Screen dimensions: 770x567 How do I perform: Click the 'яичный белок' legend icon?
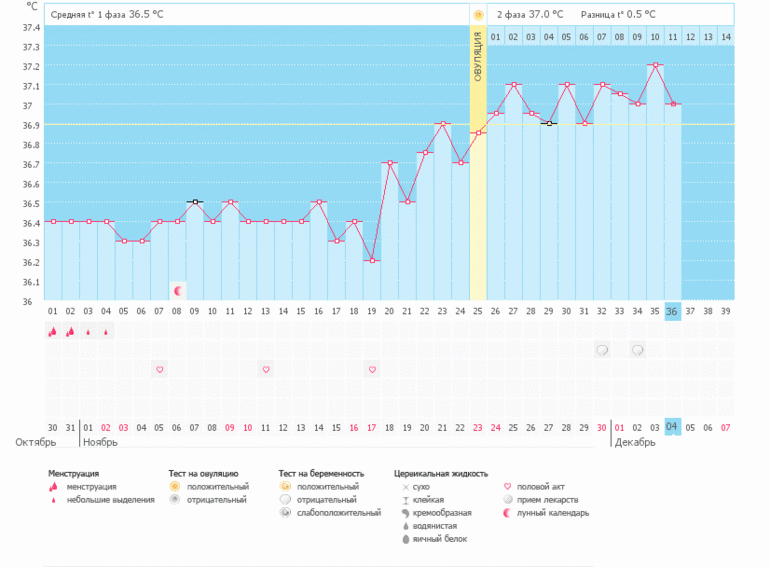tap(404, 539)
